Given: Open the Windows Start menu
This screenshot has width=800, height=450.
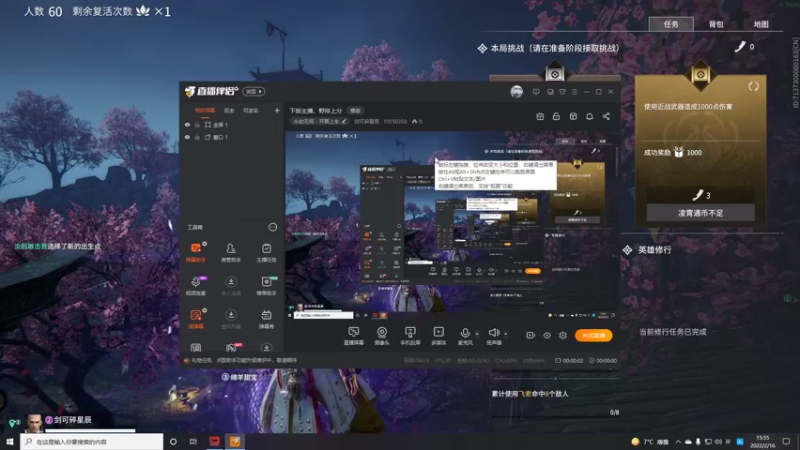Looking at the screenshot, I should [10, 441].
